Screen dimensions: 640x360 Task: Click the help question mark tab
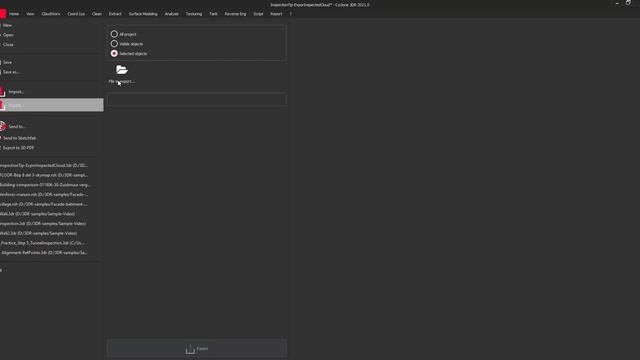(x=291, y=14)
